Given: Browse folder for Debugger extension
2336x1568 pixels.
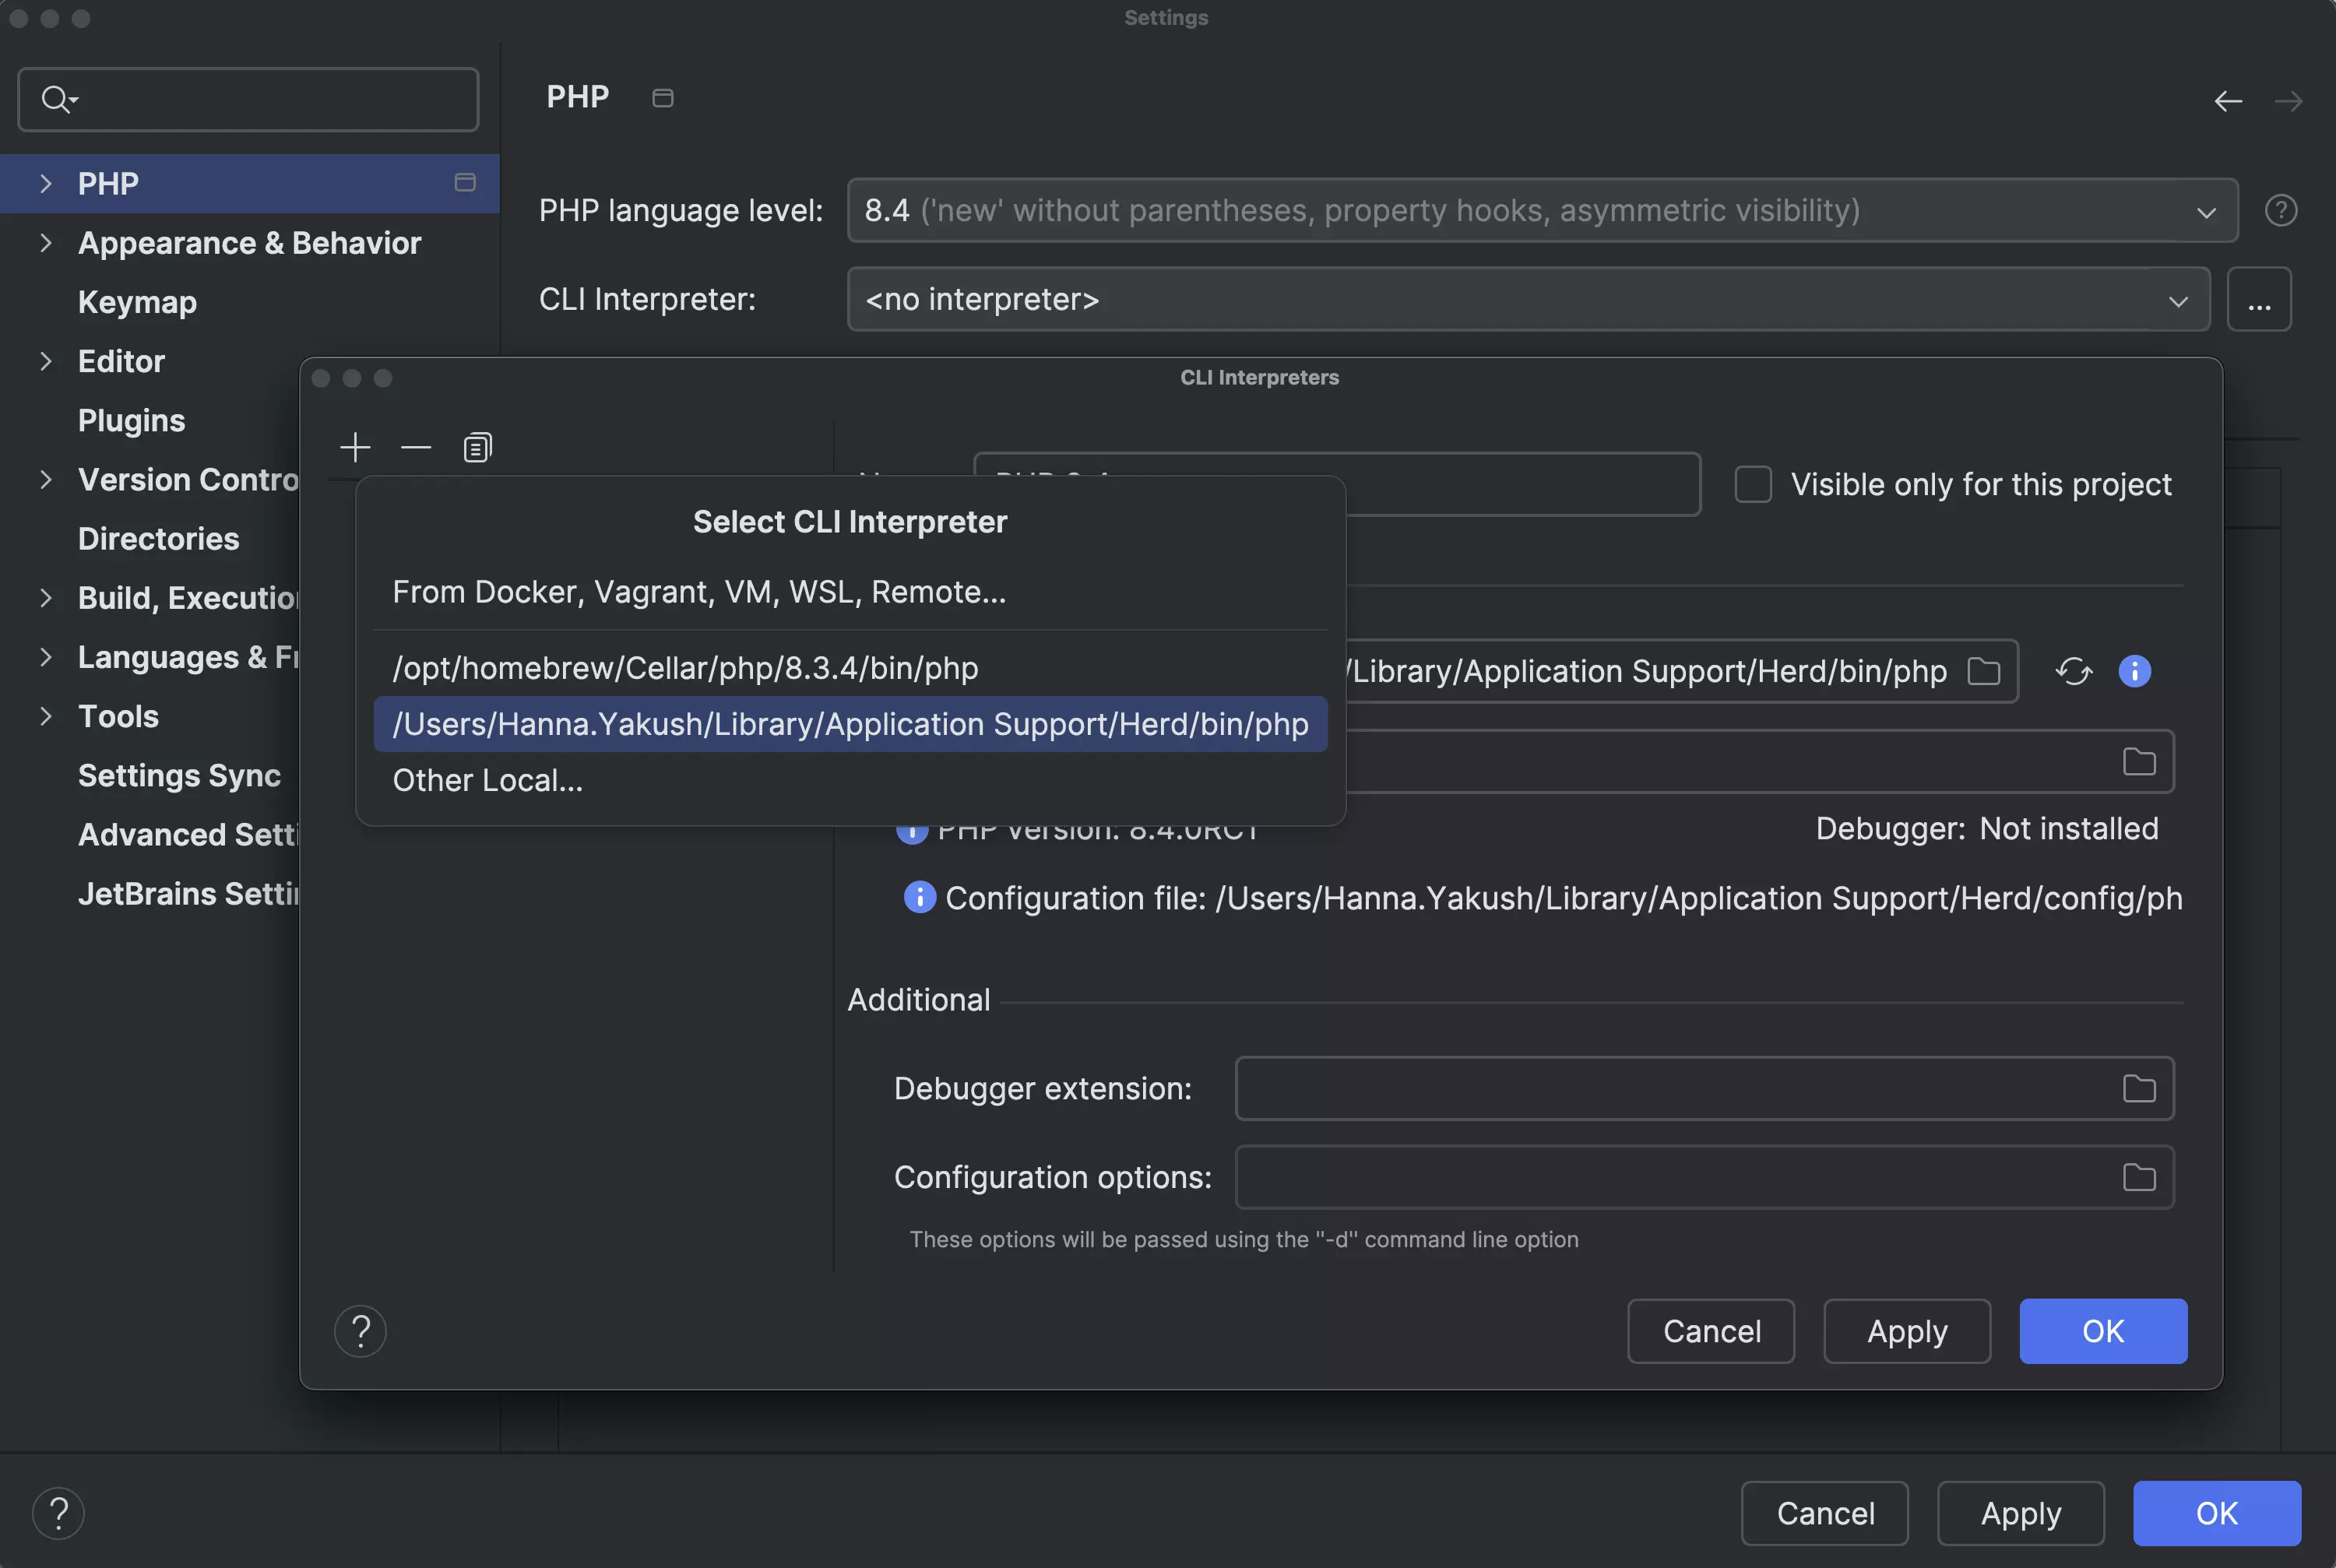Looking at the screenshot, I should tap(2138, 1088).
